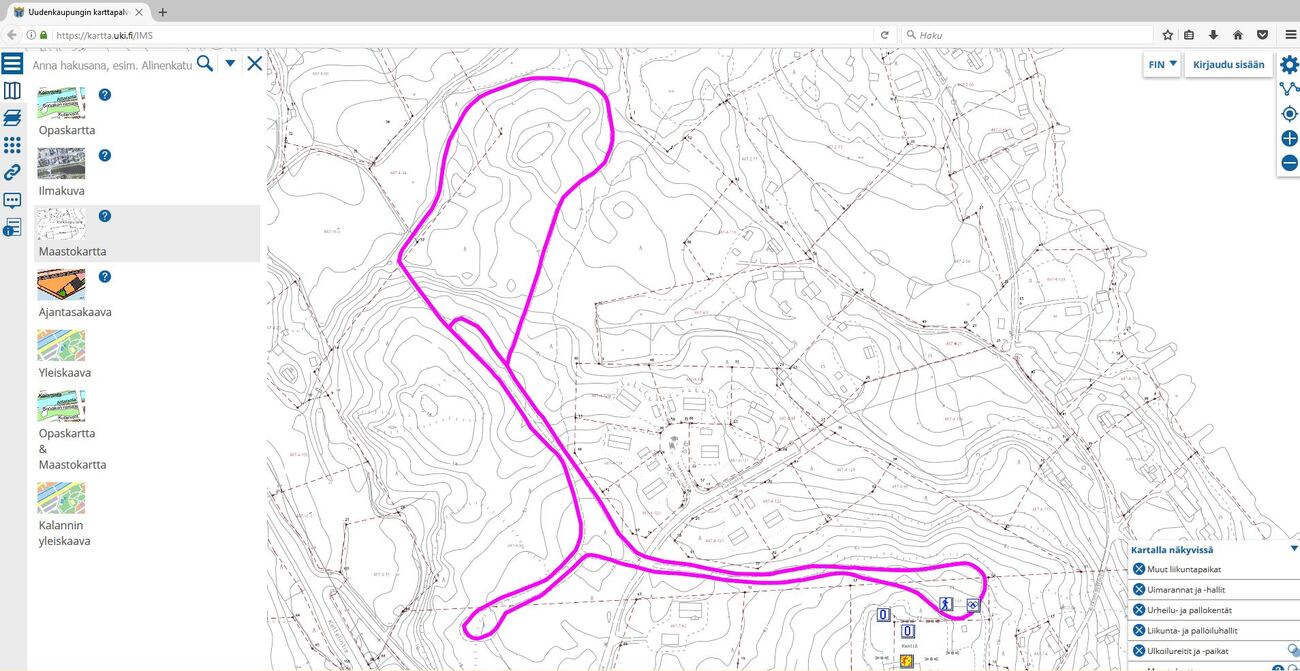The image size is (1300, 671).
Task: Remove Muut liikuntapaikat layer from map
Action: click(1139, 569)
